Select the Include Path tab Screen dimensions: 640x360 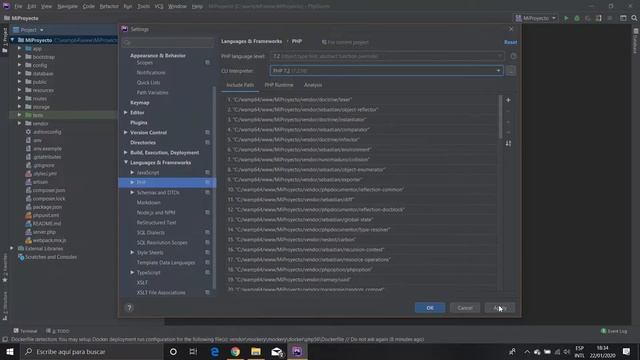pos(240,85)
